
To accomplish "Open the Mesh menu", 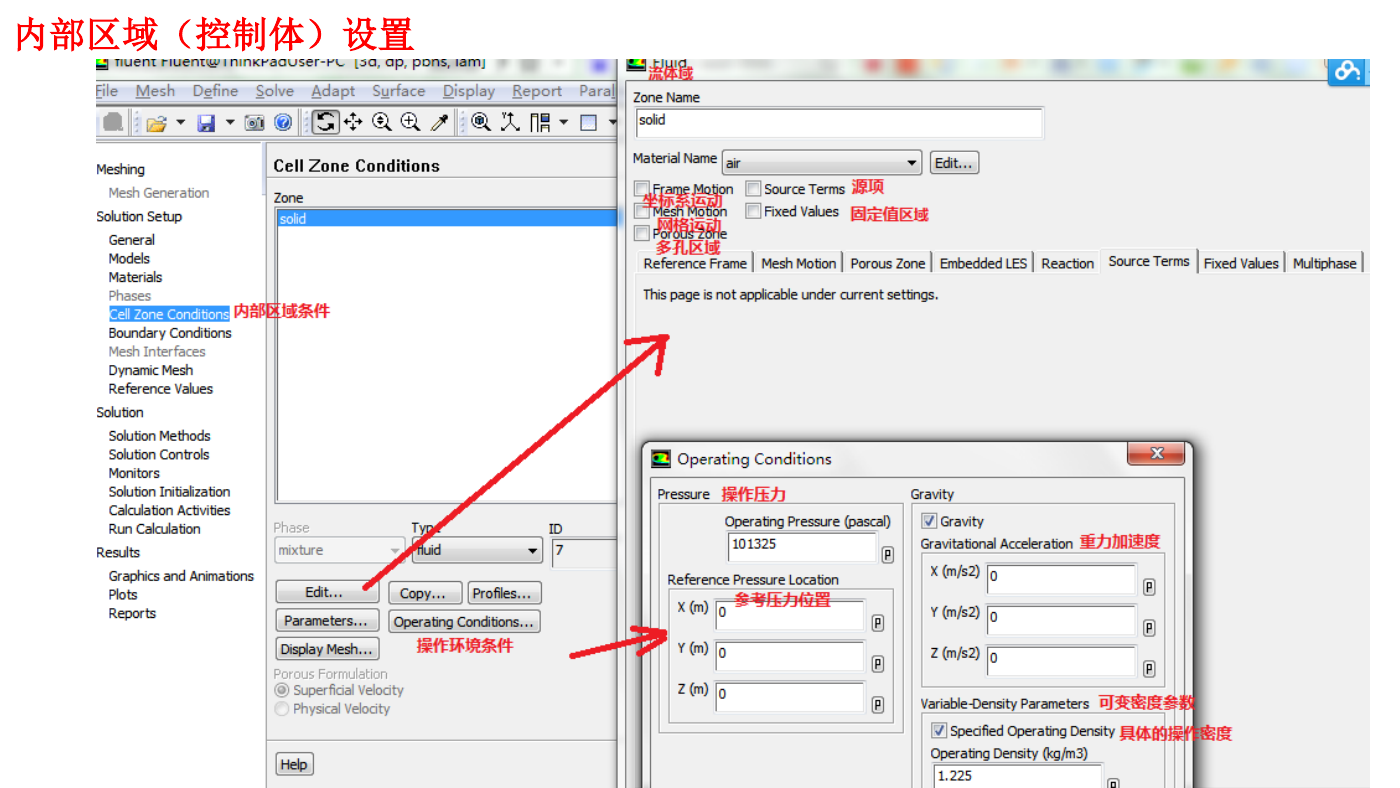I will coord(155,91).
